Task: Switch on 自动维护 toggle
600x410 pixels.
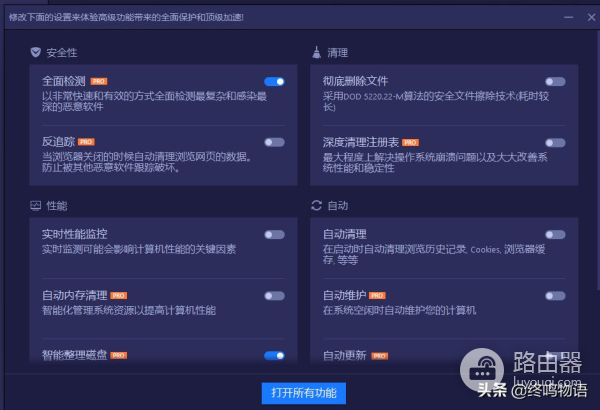Action: [555, 296]
